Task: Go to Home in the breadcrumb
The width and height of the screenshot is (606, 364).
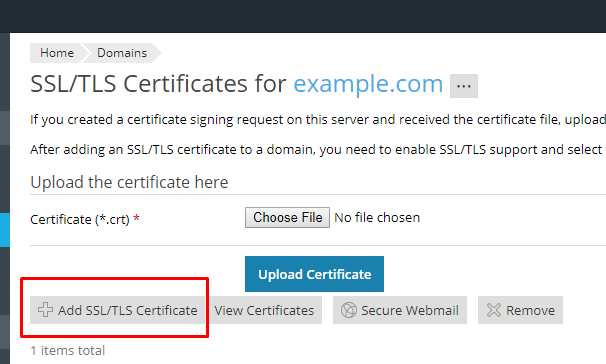Action: [x=57, y=53]
